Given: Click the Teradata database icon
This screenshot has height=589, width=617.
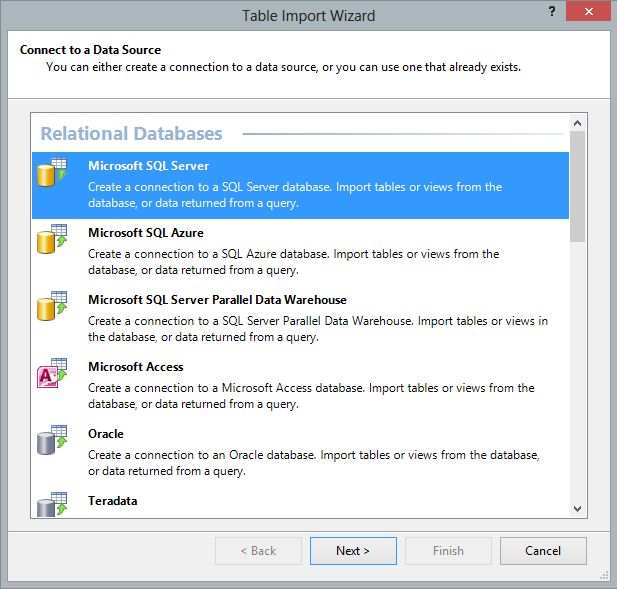Looking at the screenshot, I should pyautogui.click(x=52, y=504).
